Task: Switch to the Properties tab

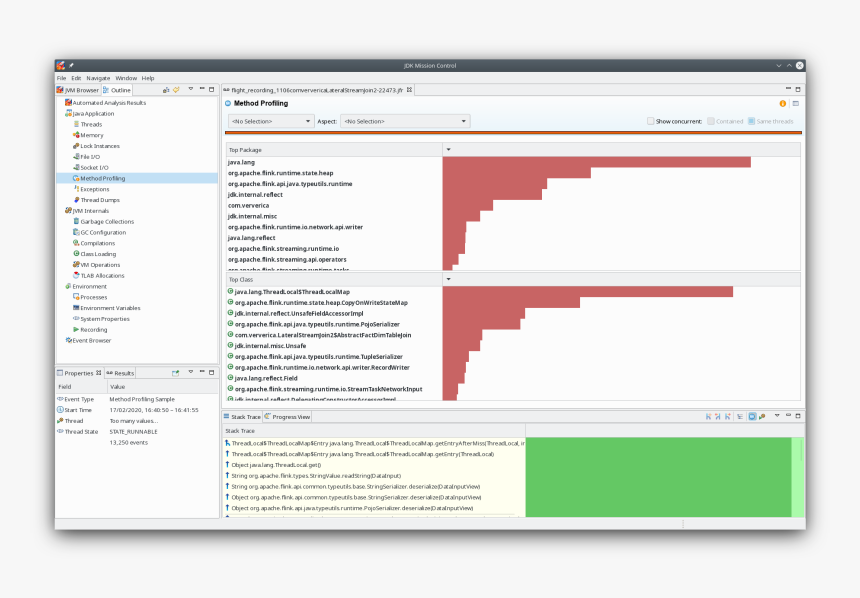Action: pos(79,373)
